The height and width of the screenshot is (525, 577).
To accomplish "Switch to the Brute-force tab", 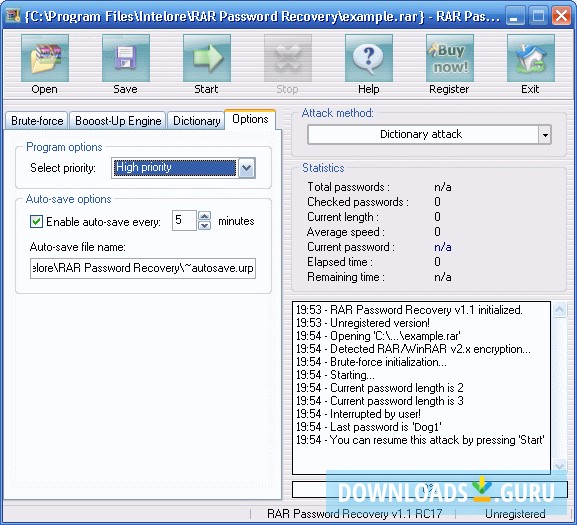I will pos(37,121).
